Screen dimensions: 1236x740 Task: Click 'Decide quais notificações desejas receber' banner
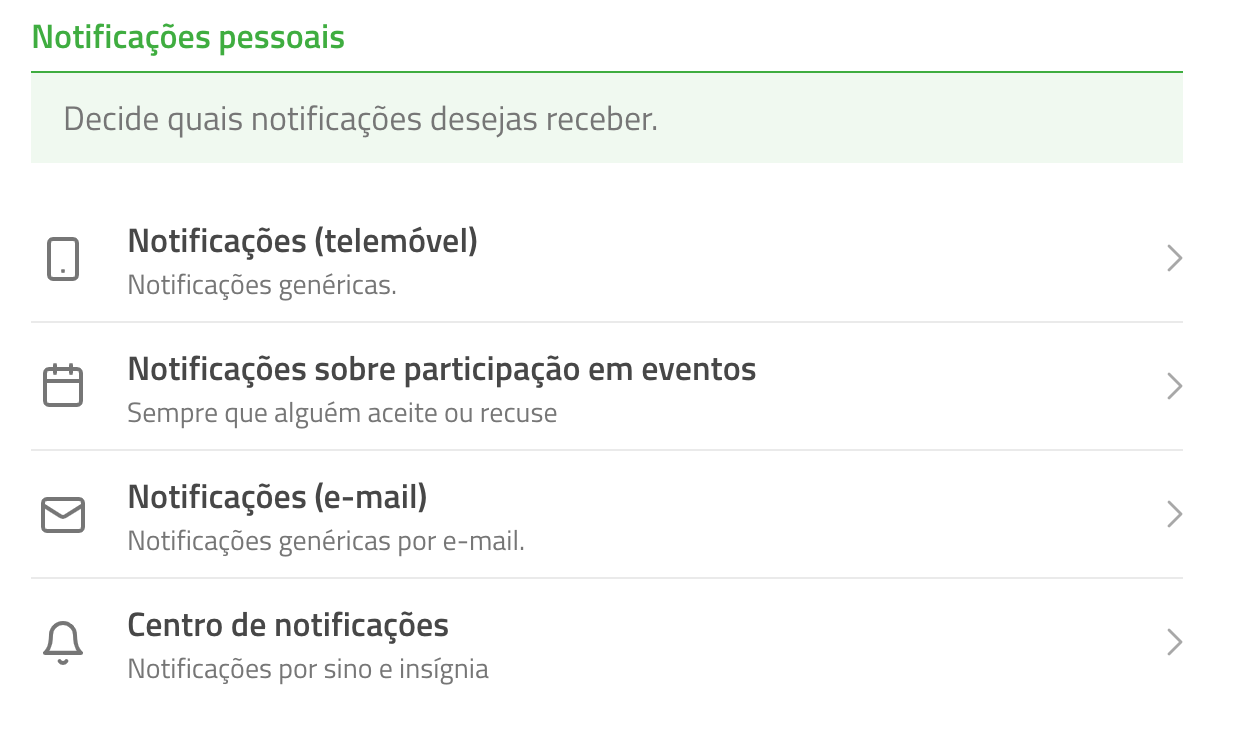pyautogui.click(x=607, y=118)
